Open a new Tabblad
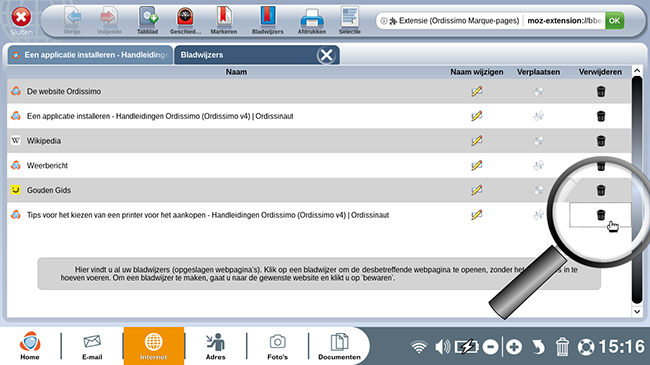This screenshot has width=650, height=365. pos(148,20)
